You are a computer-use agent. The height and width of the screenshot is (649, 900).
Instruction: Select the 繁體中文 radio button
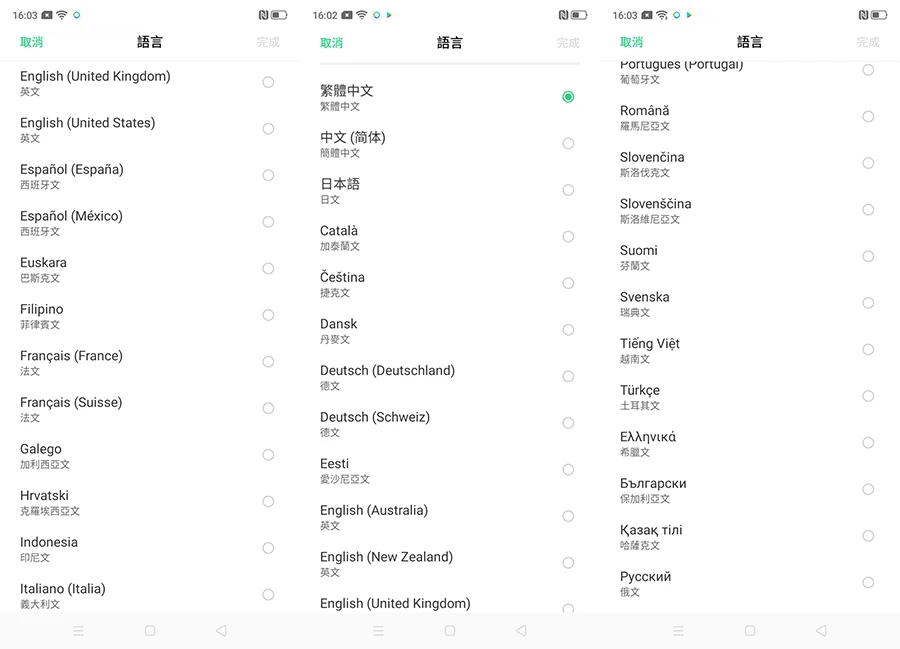coord(568,97)
